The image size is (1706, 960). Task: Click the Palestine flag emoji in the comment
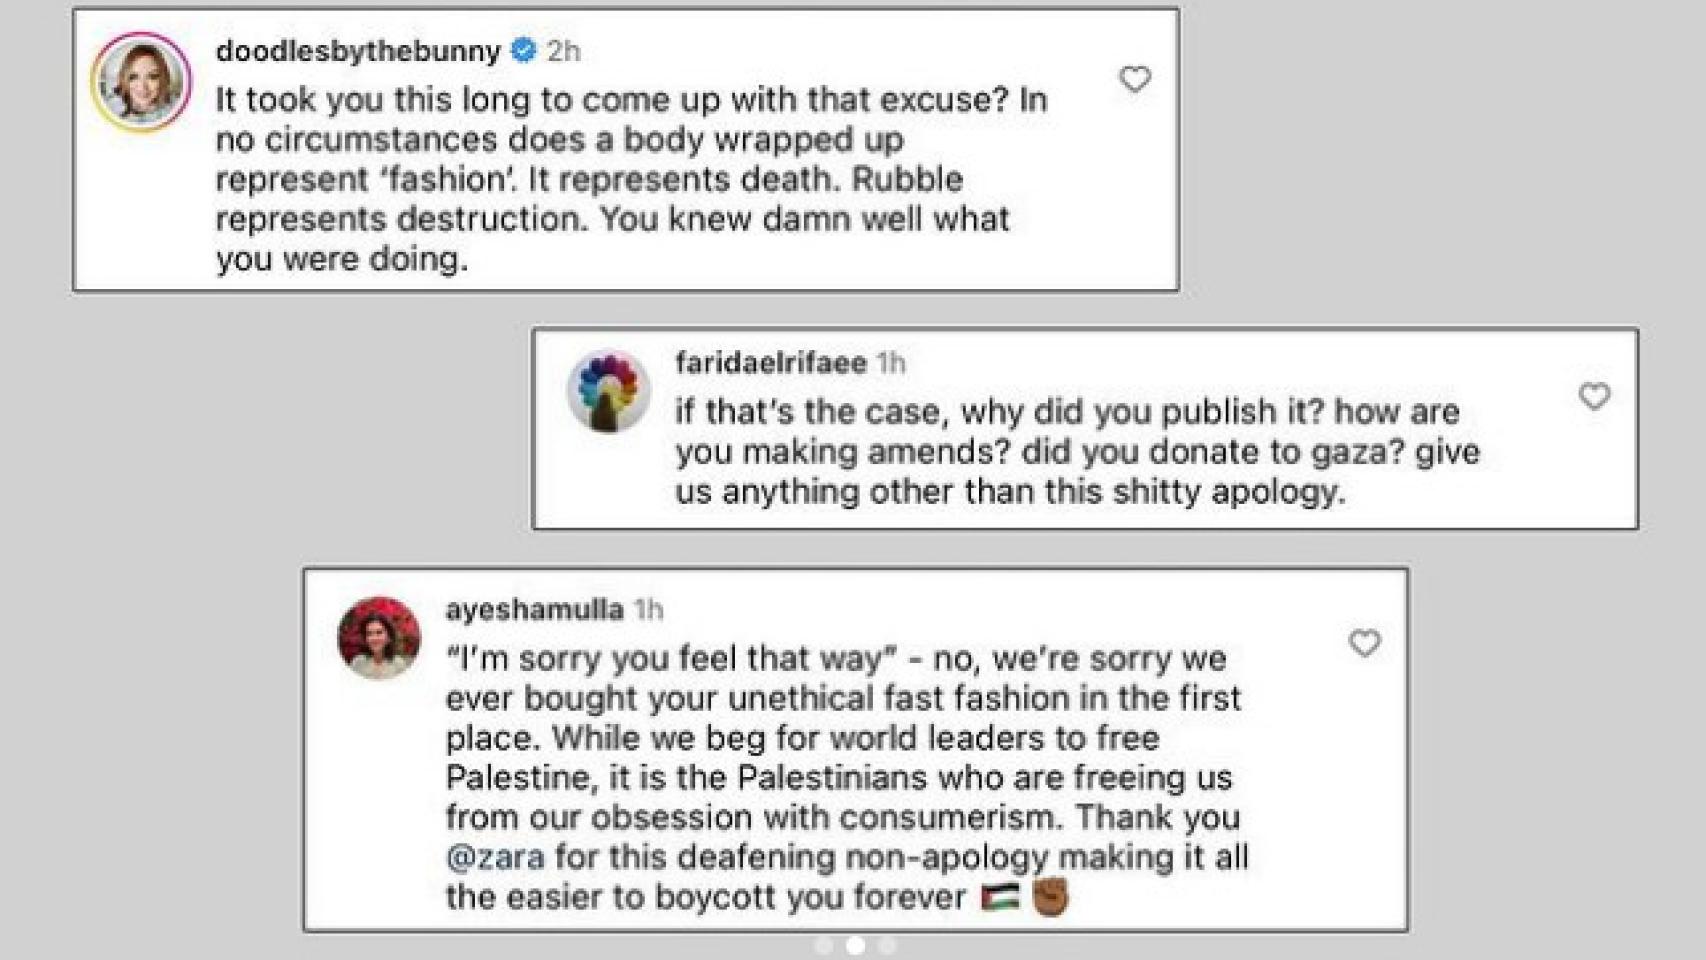click(1000, 897)
